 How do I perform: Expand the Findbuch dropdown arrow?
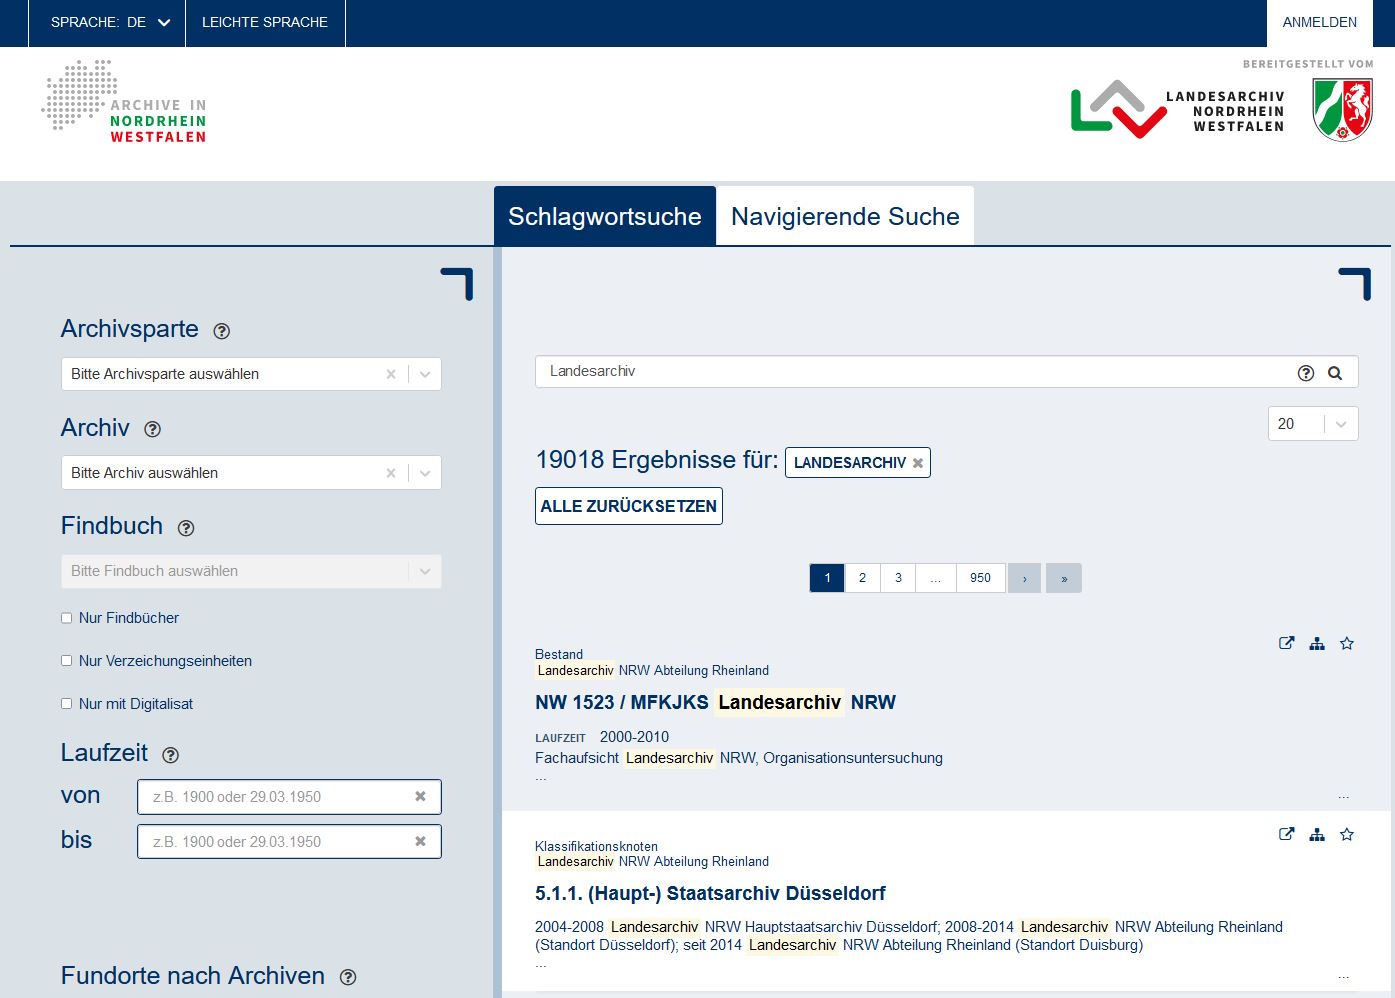click(x=425, y=571)
